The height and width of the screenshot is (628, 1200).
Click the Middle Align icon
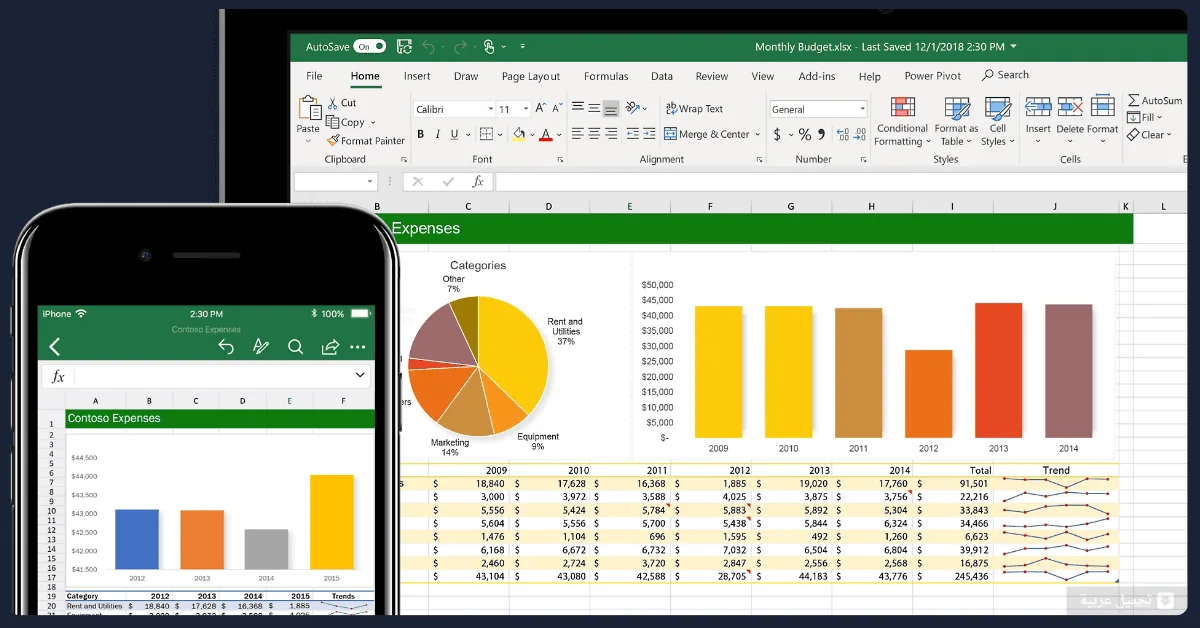coord(594,108)
